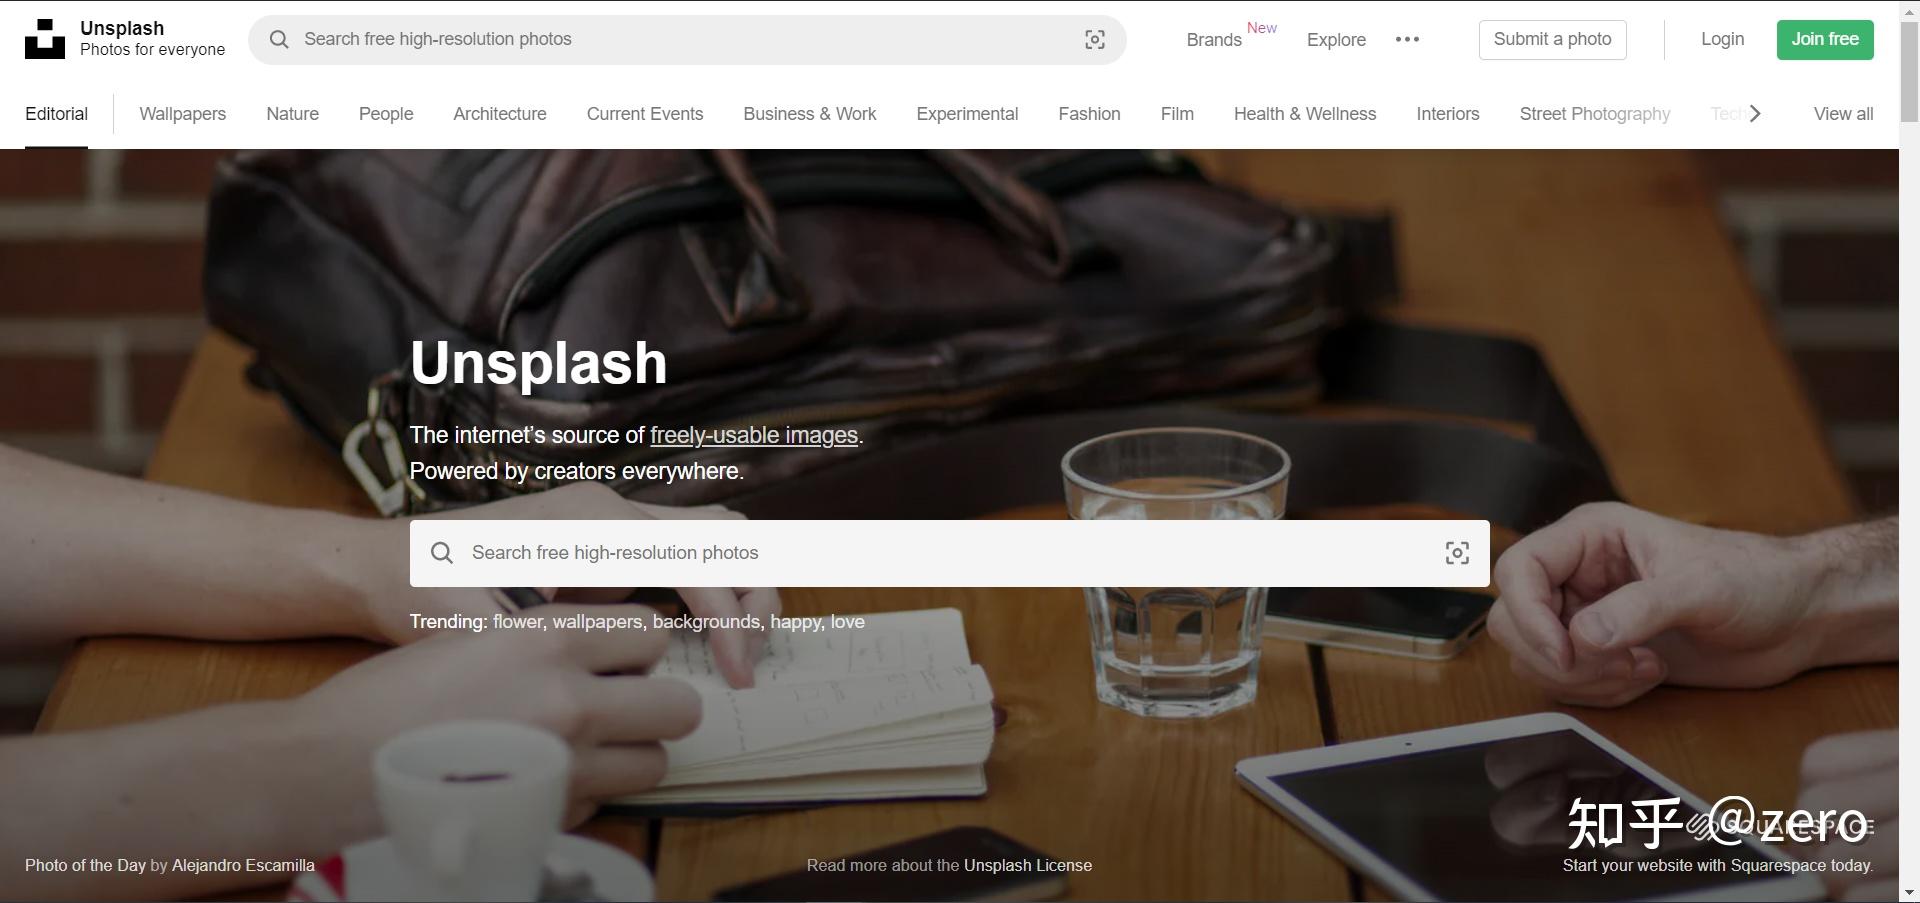Click the Submit a photo button
Viewport: 1920px width, 903px height.
(x=1552, y=39)
